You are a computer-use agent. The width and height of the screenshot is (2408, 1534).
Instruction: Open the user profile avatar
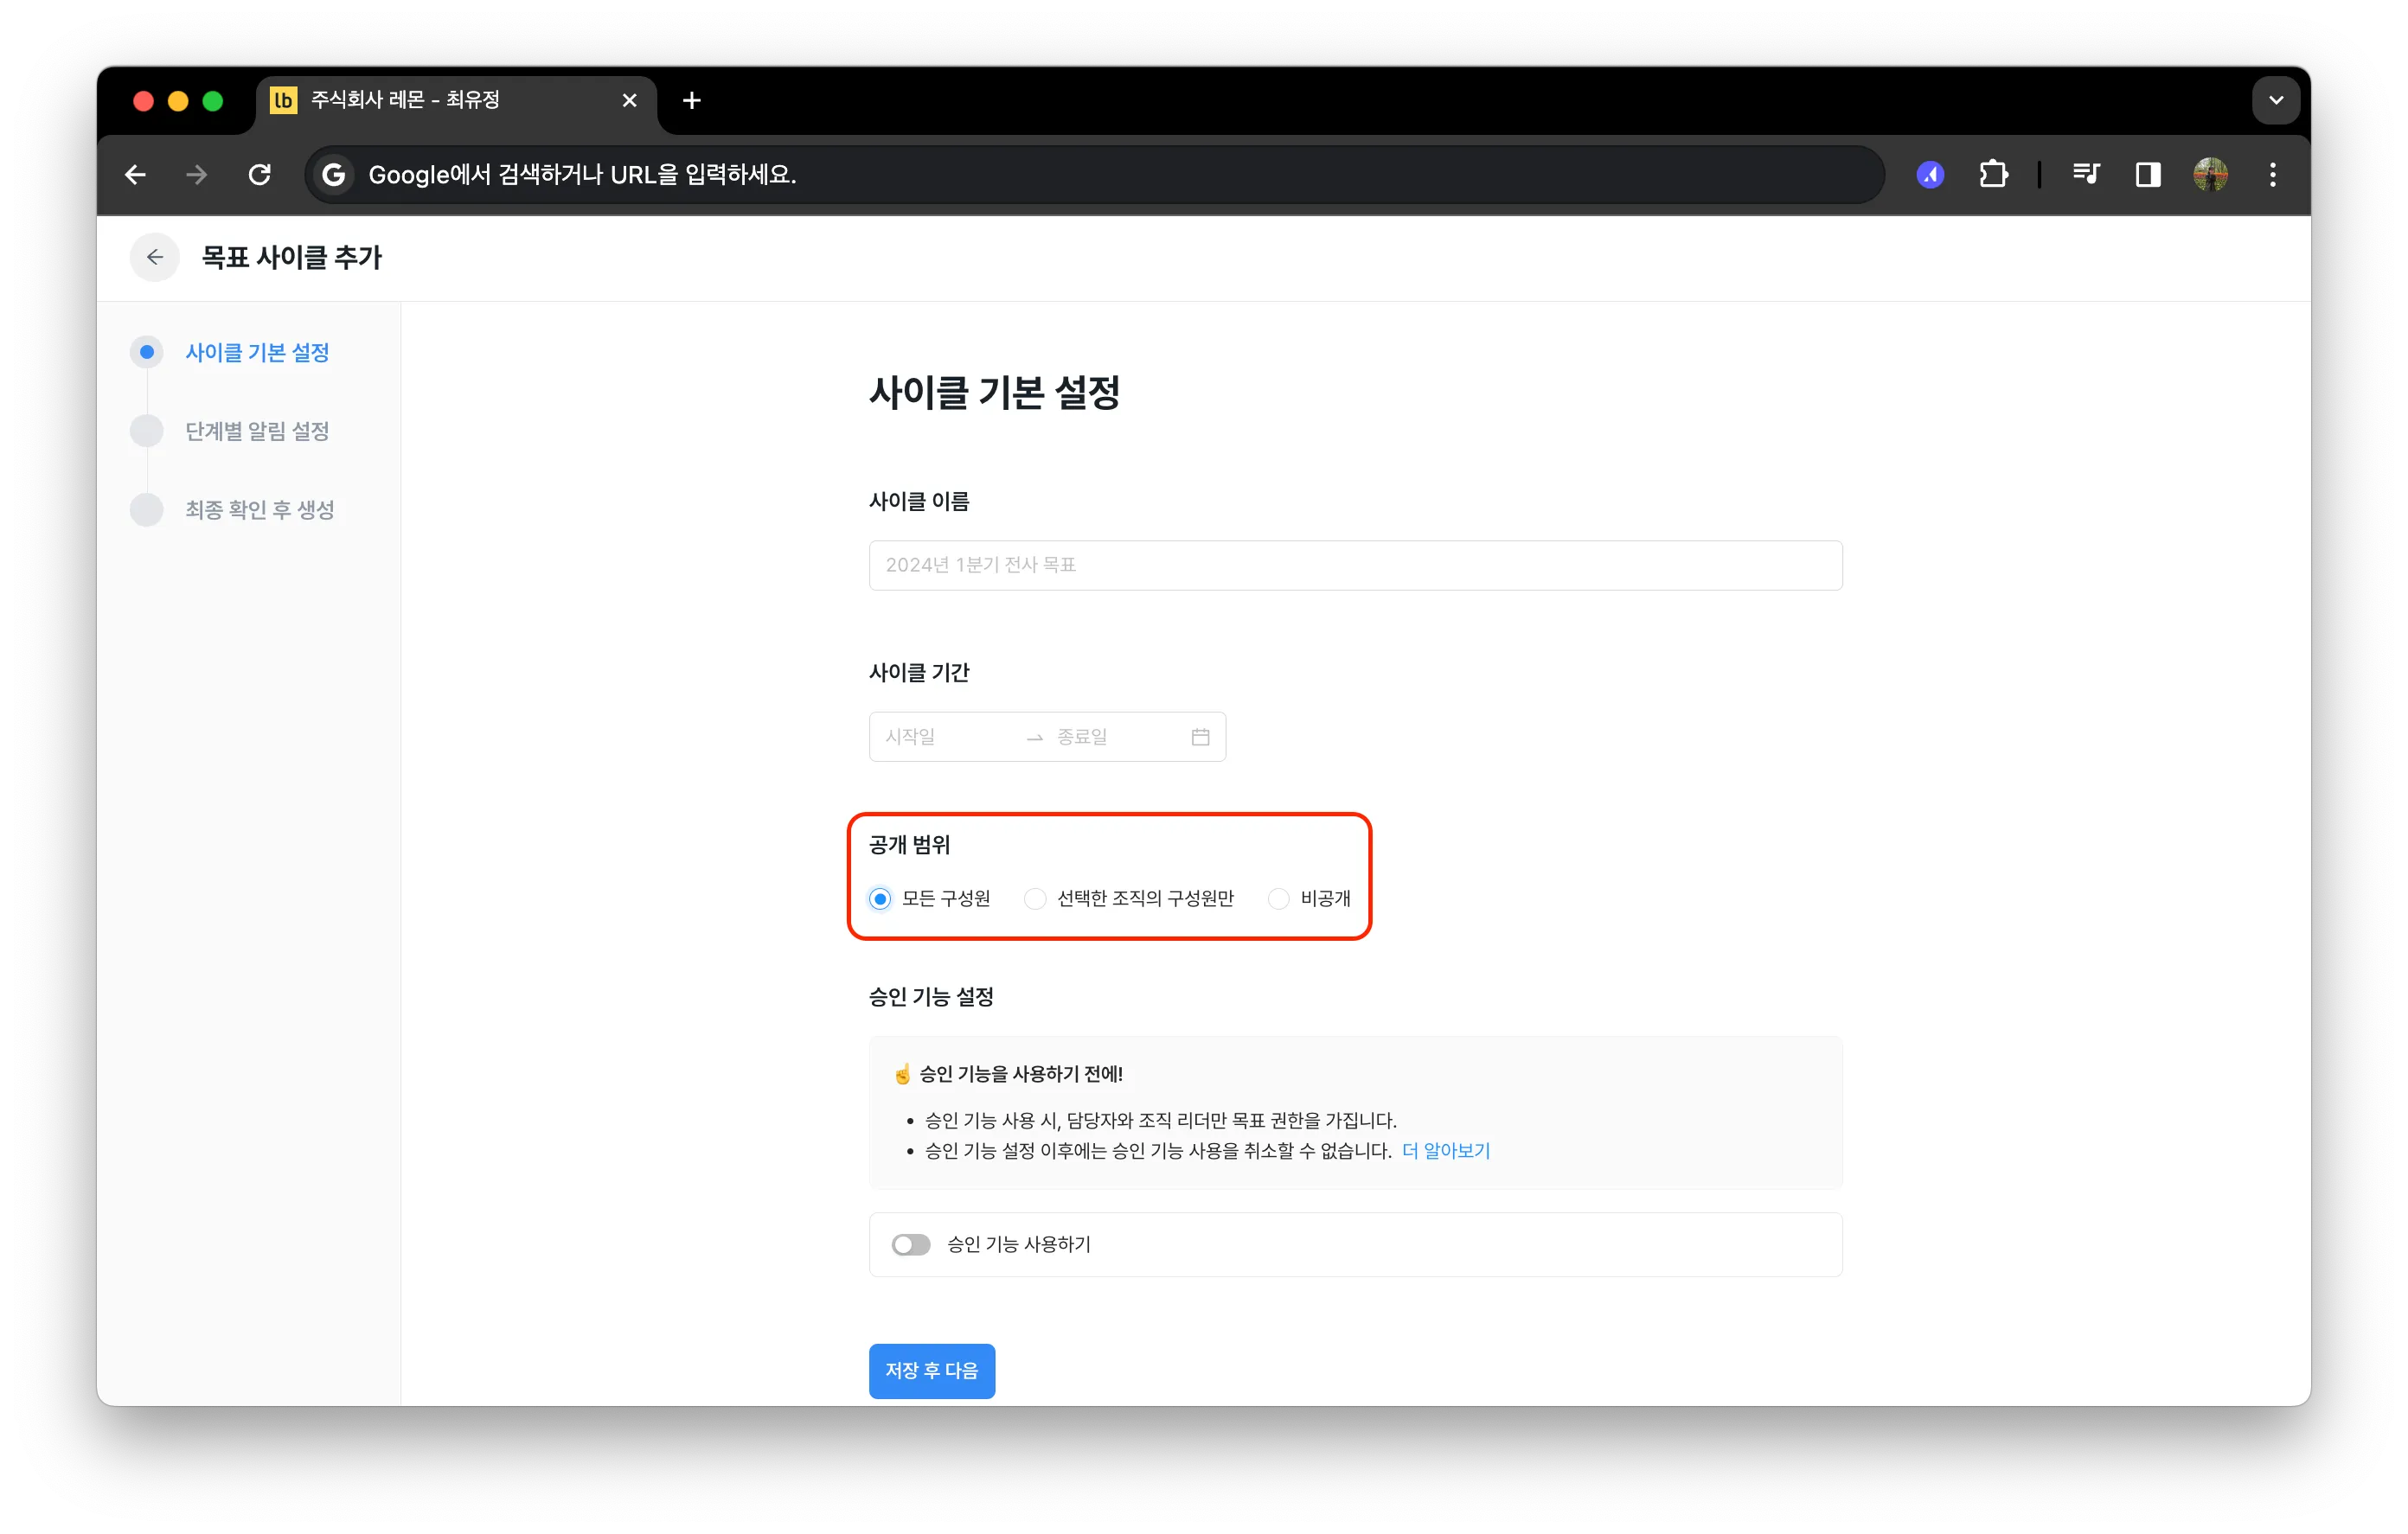[2210, 175]
